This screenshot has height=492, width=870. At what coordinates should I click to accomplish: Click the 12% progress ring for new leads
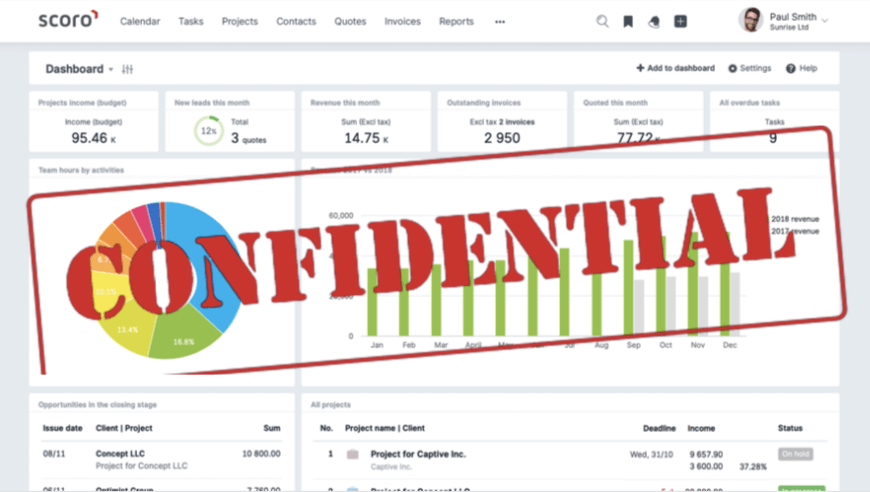[x=208, y=131]
